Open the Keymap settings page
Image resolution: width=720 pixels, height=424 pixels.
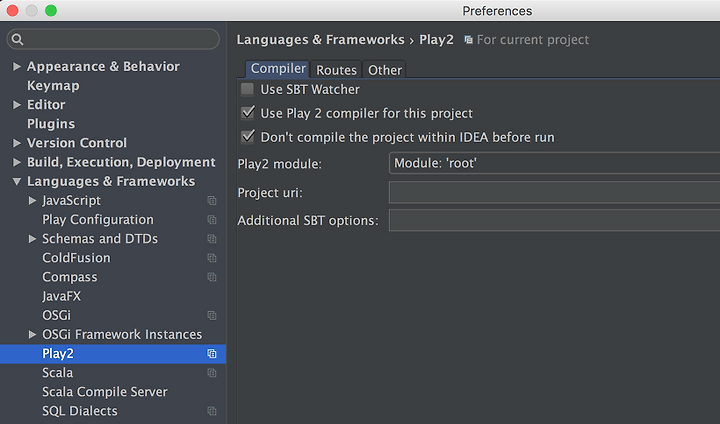tap(53, 86)
